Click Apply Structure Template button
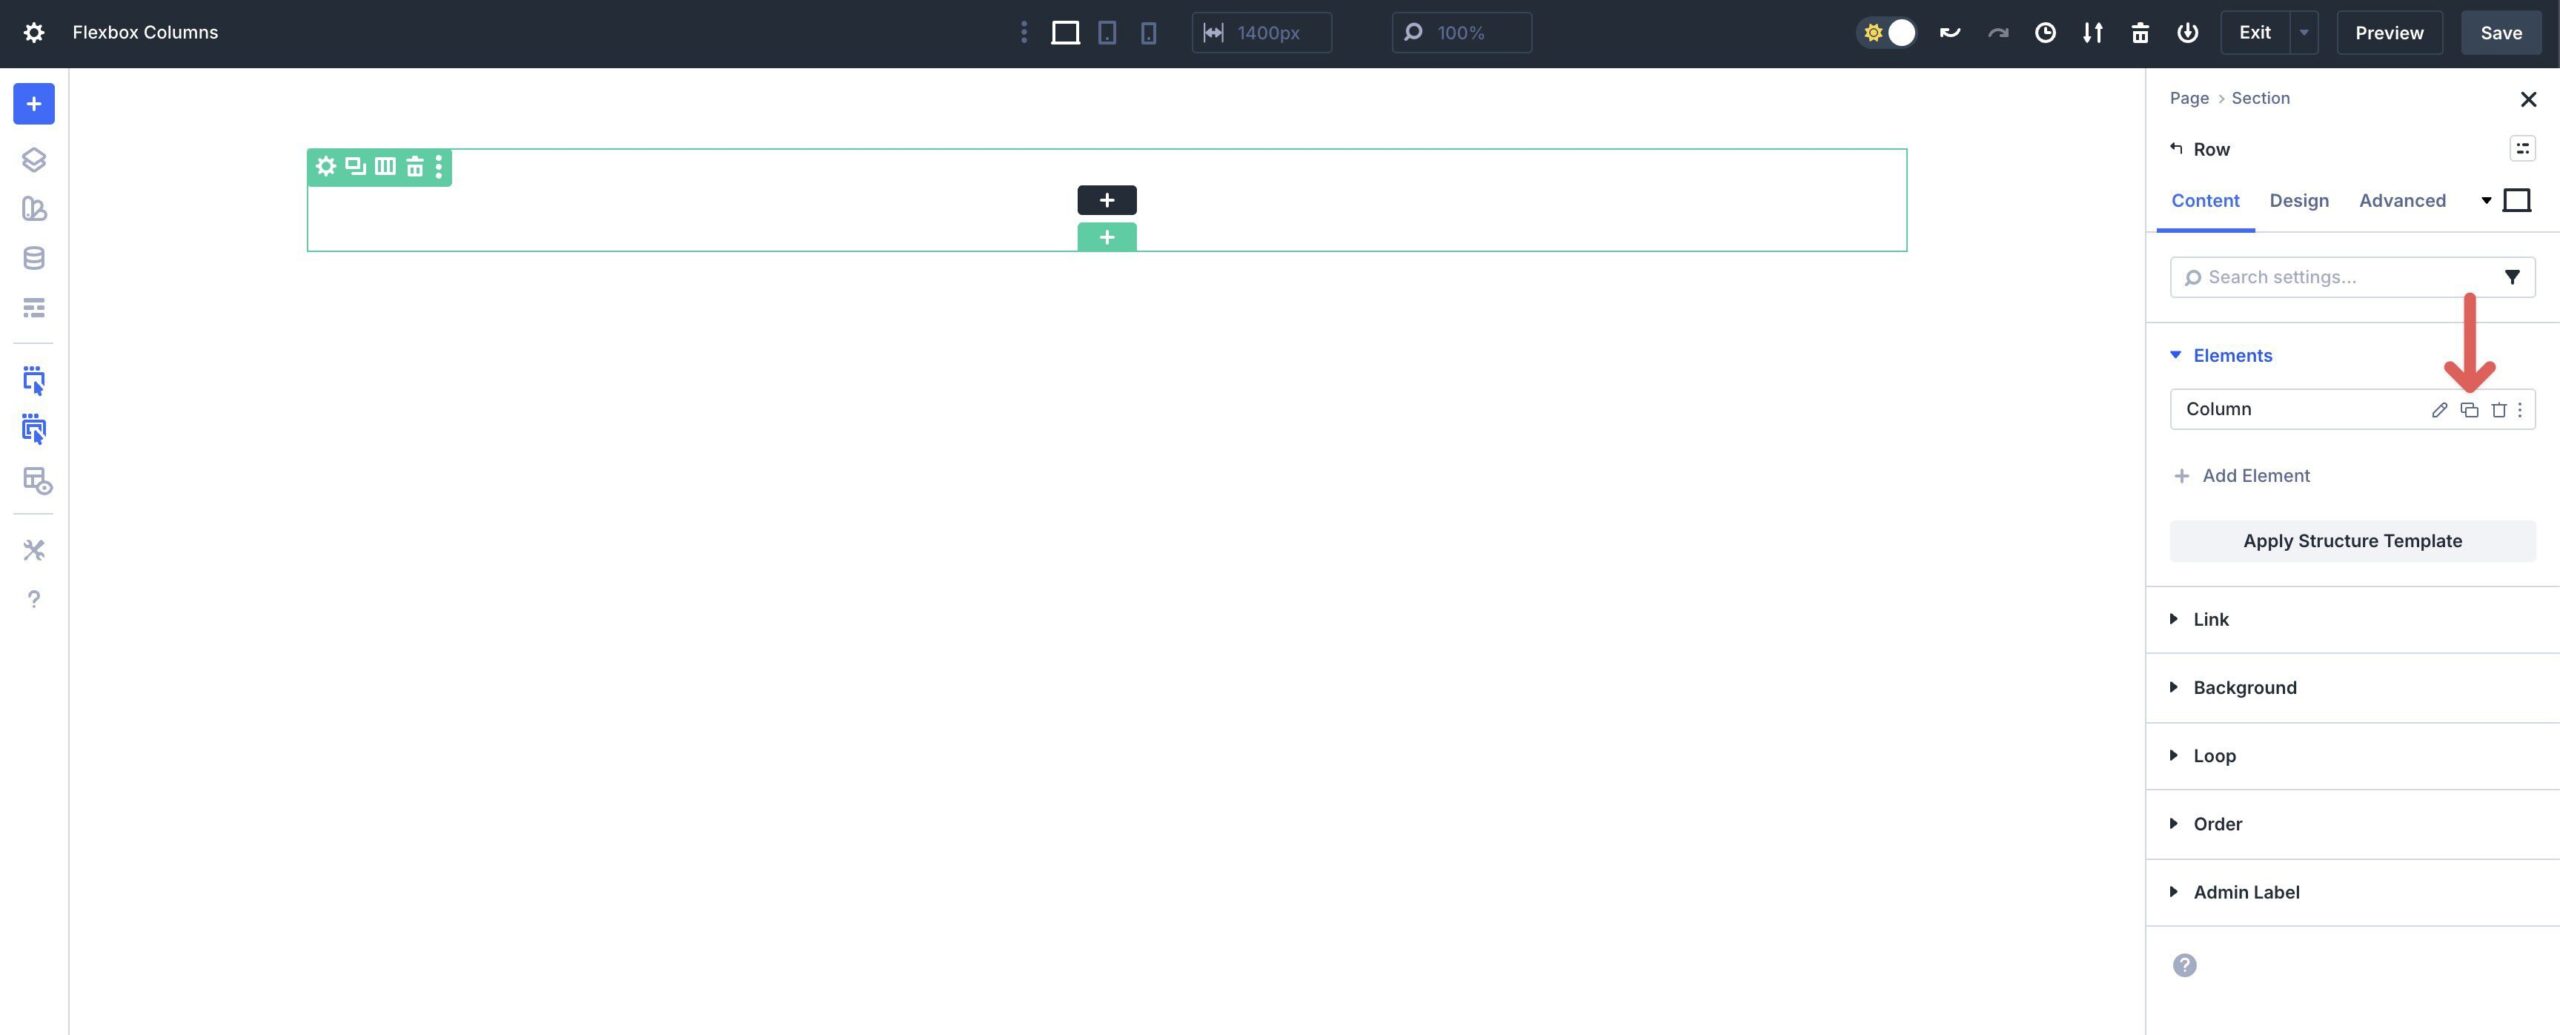Viewport: 2560px width, 1035px height. (x=2352, y=541)
